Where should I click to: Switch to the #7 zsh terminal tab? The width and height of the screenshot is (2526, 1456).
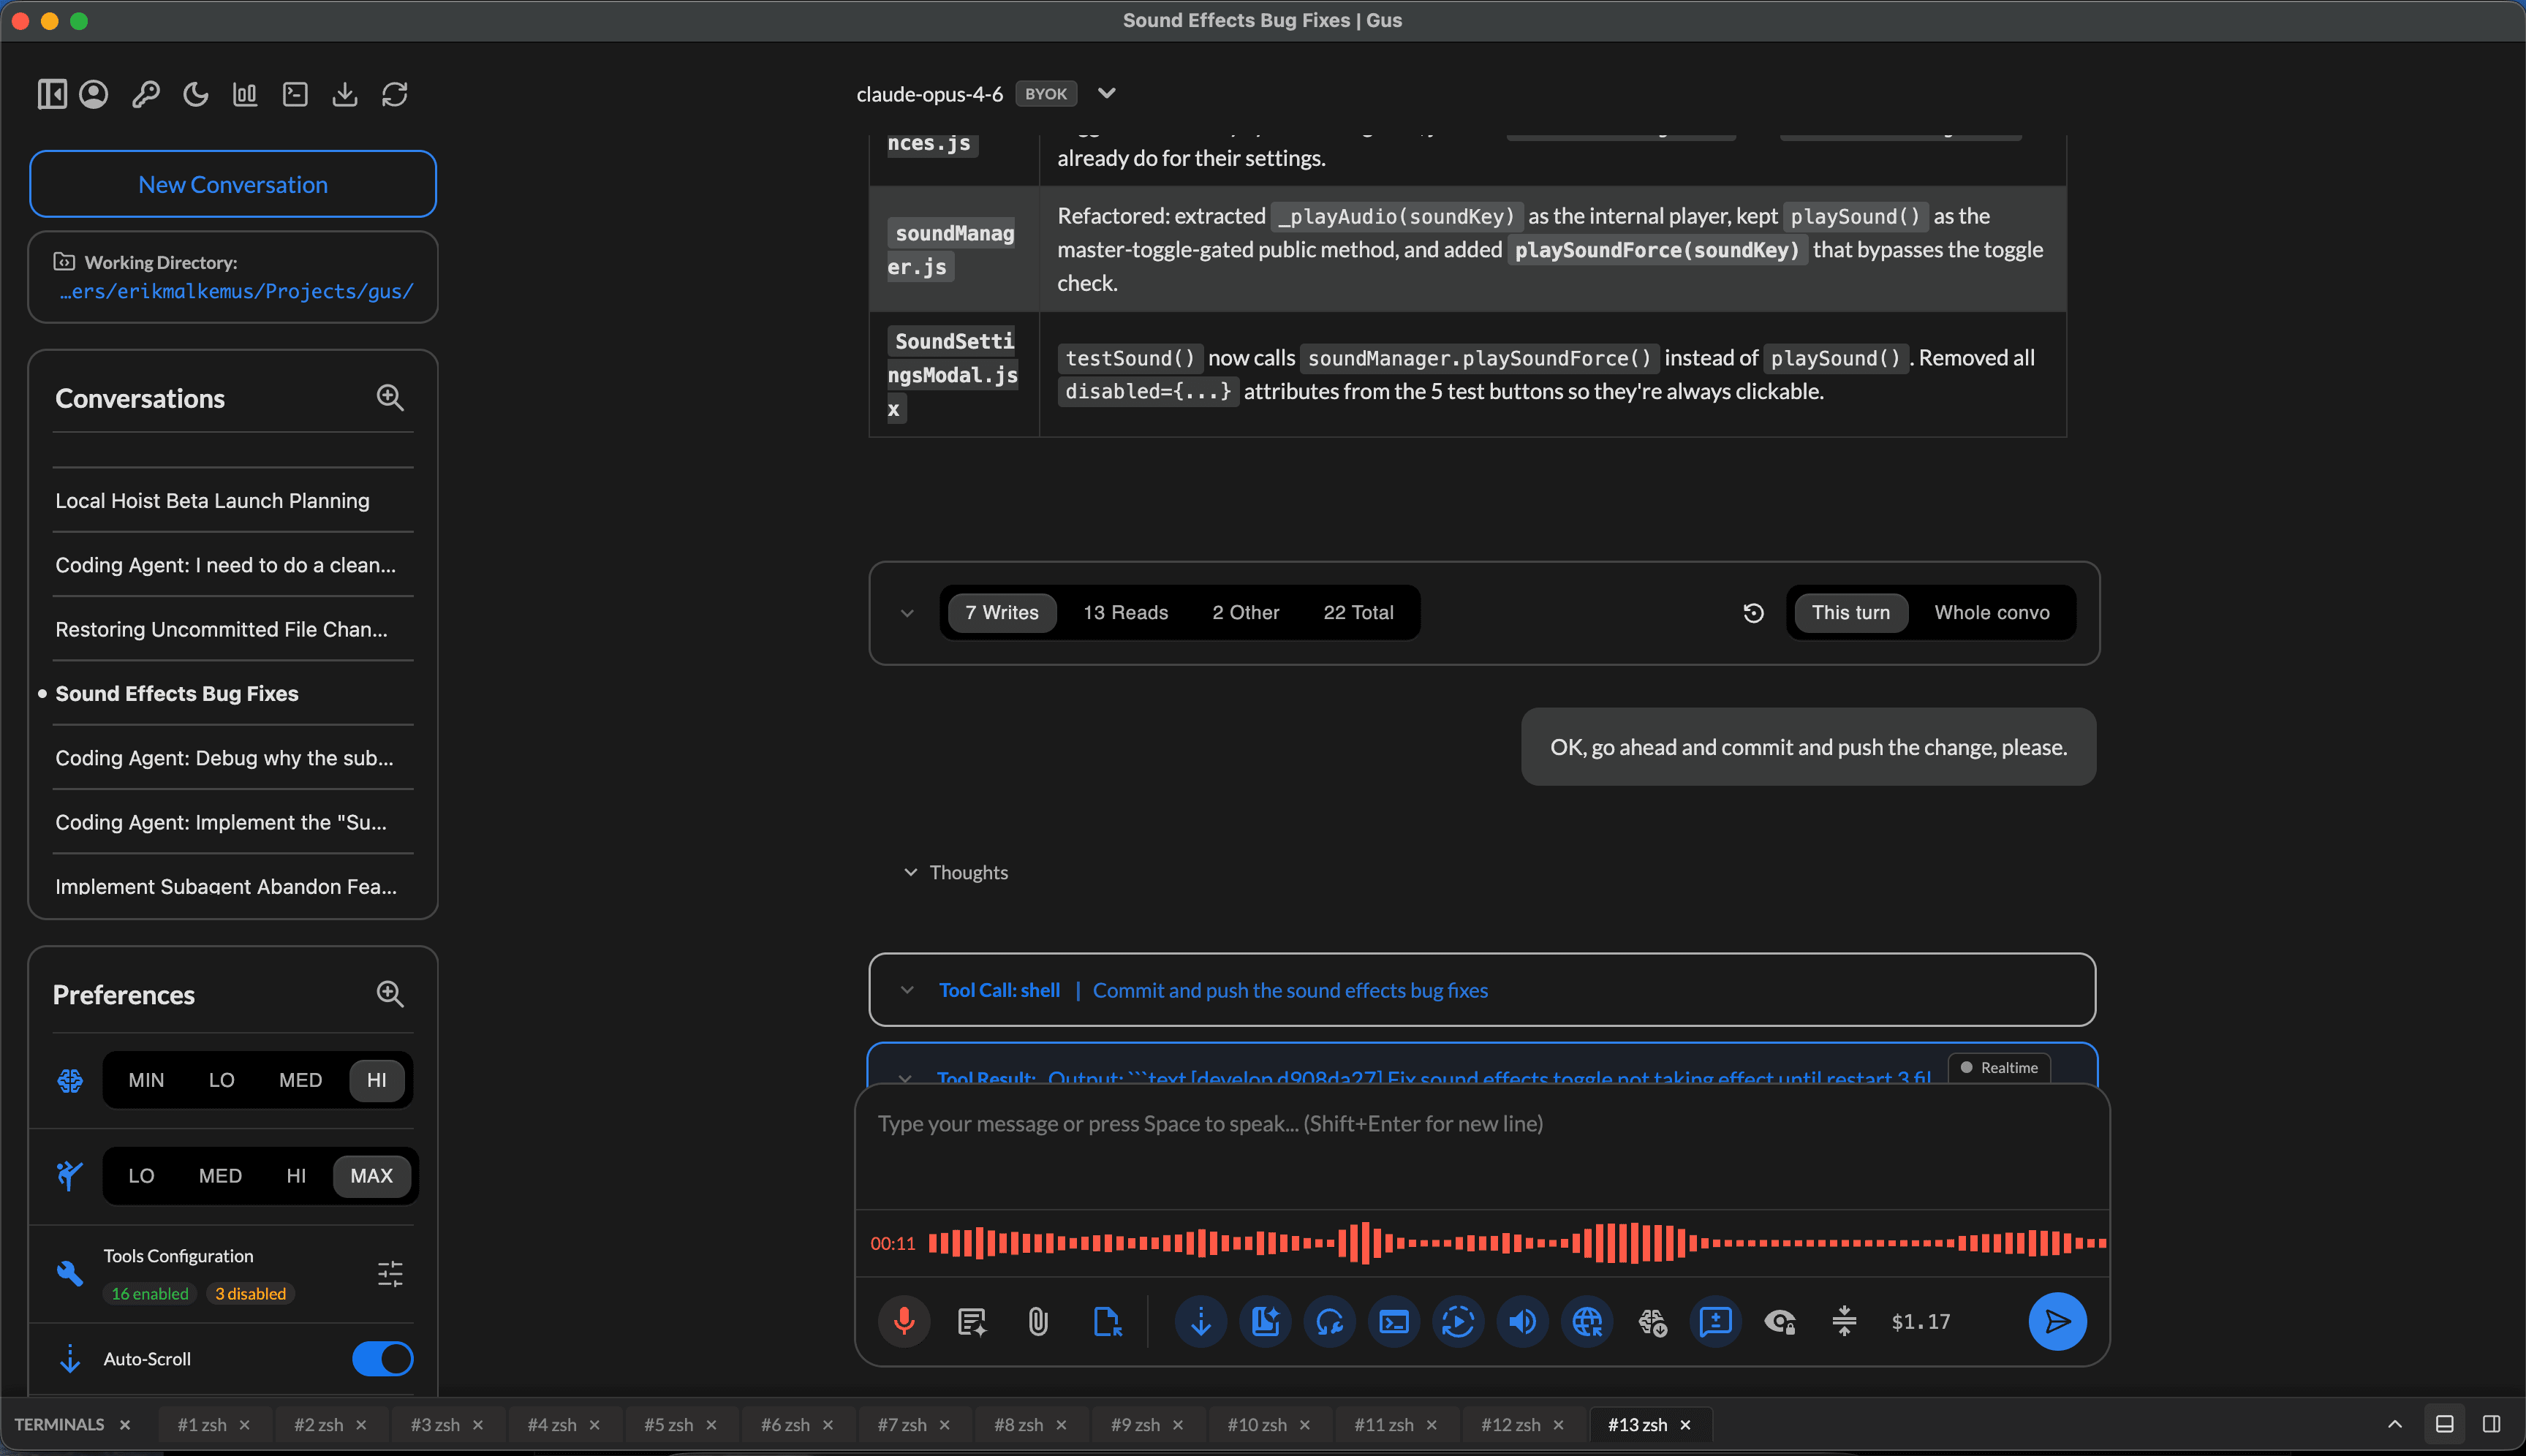[903, 1424]
